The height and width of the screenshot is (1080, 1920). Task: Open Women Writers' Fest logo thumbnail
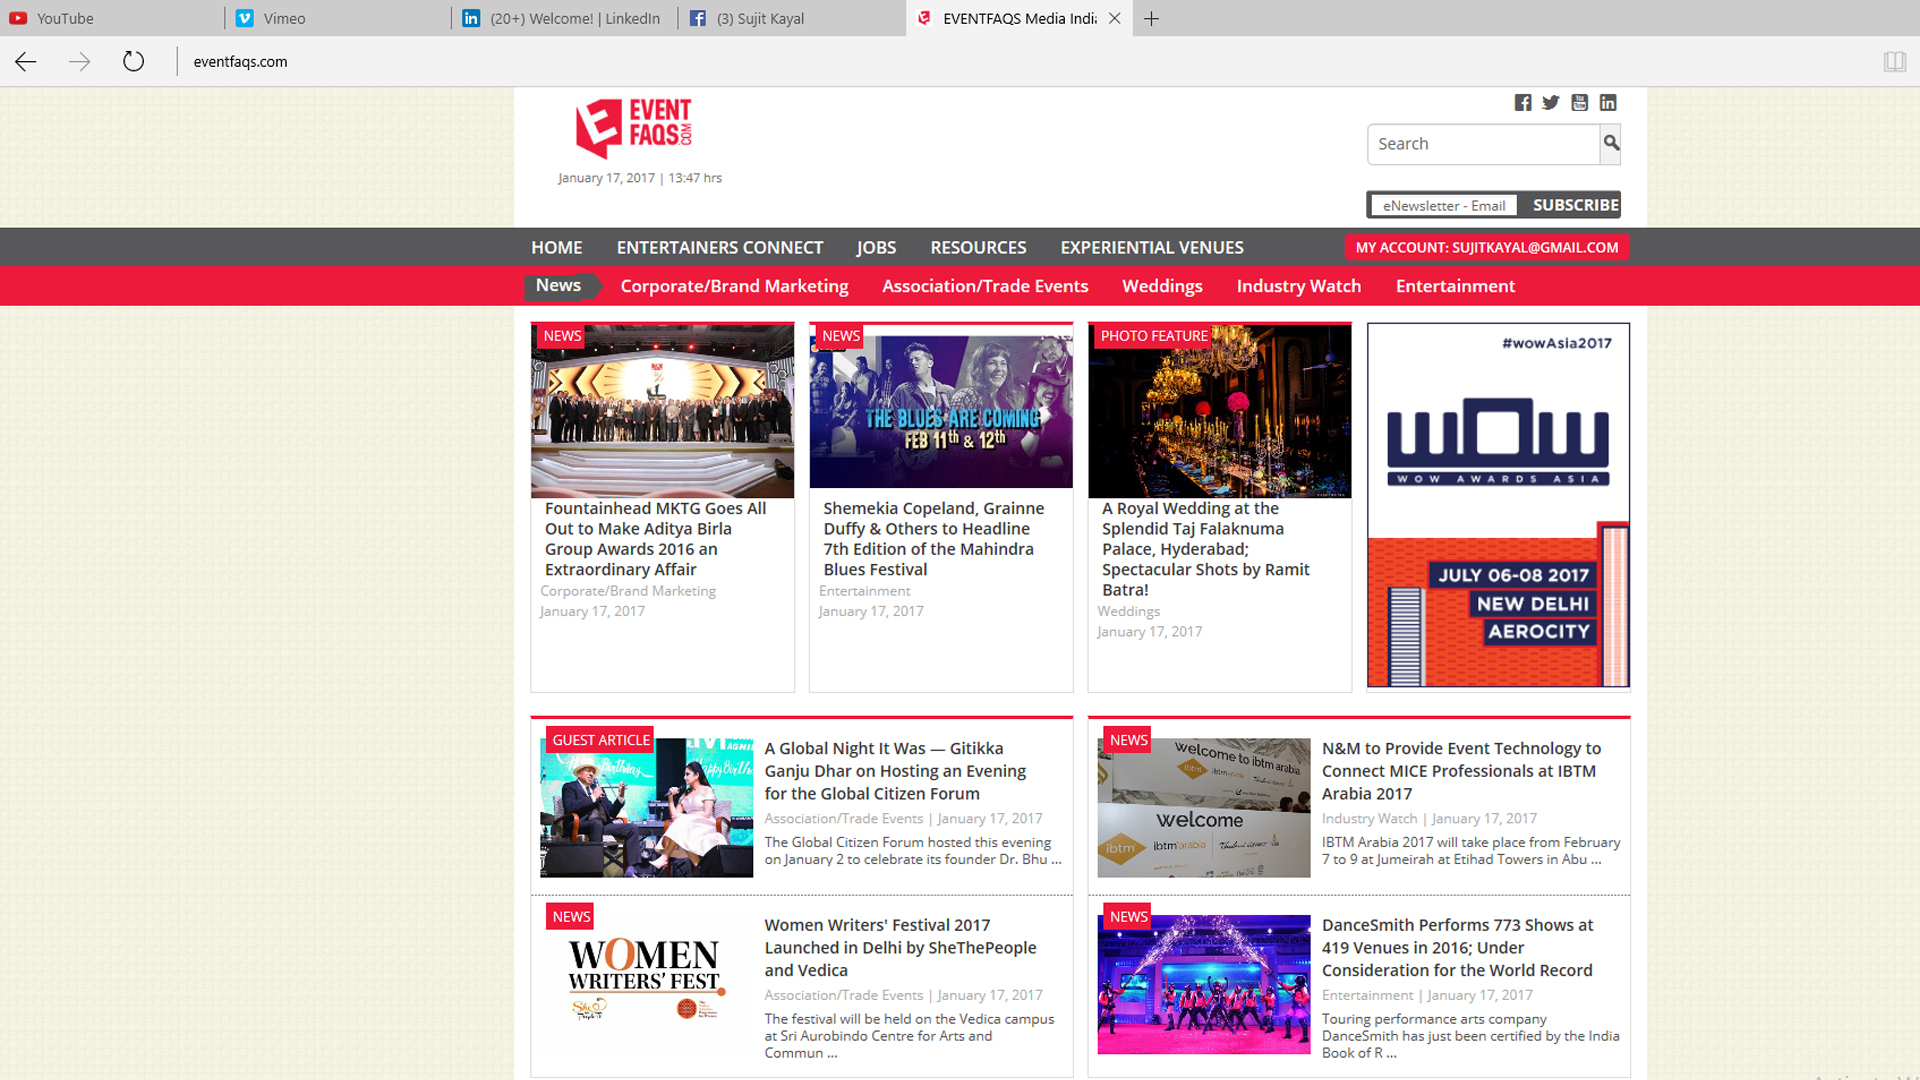[x=646, y=980]
